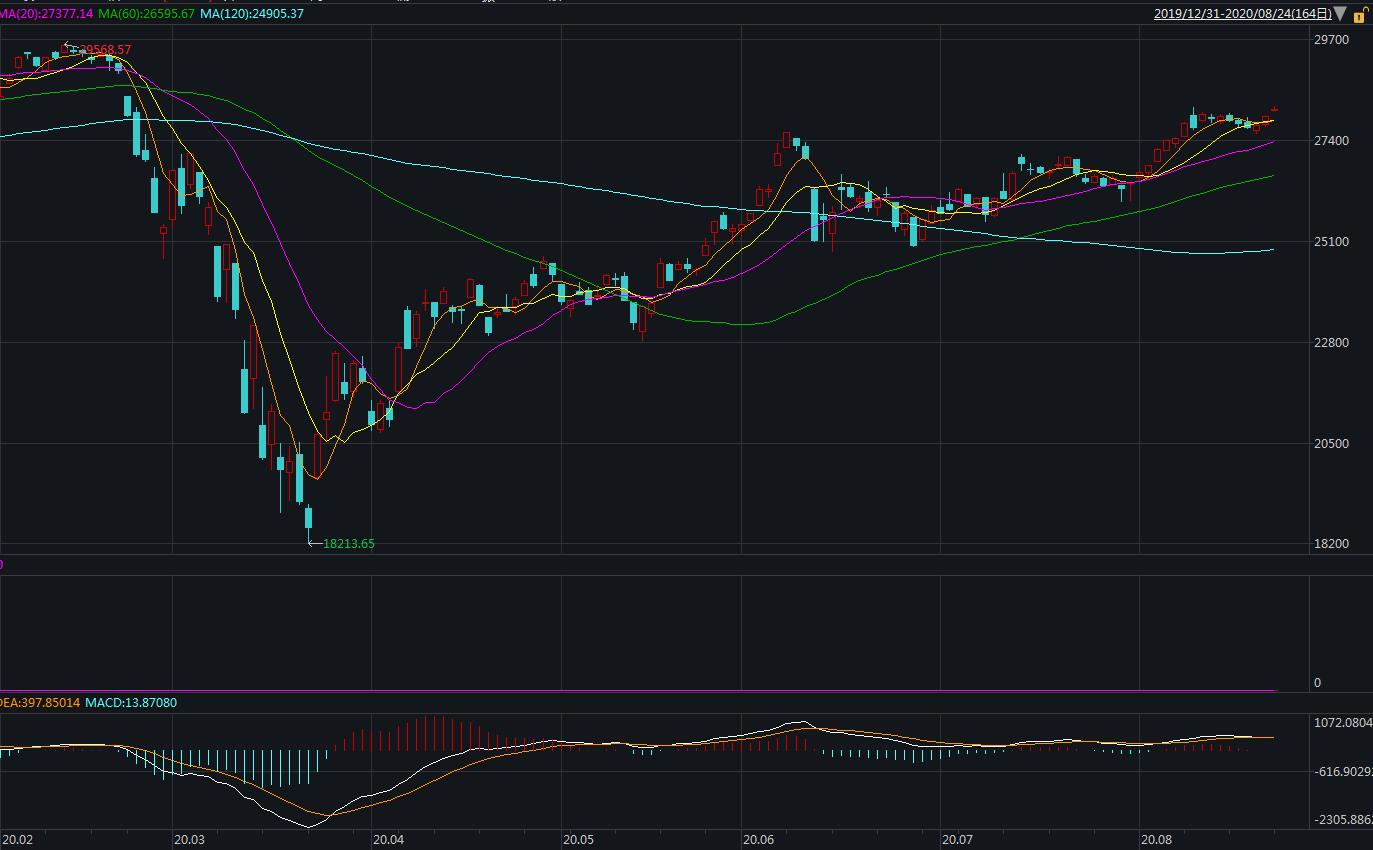1373x850 pixels.
Task: Click the MA(120) indicator label
Action: point(251,14)
